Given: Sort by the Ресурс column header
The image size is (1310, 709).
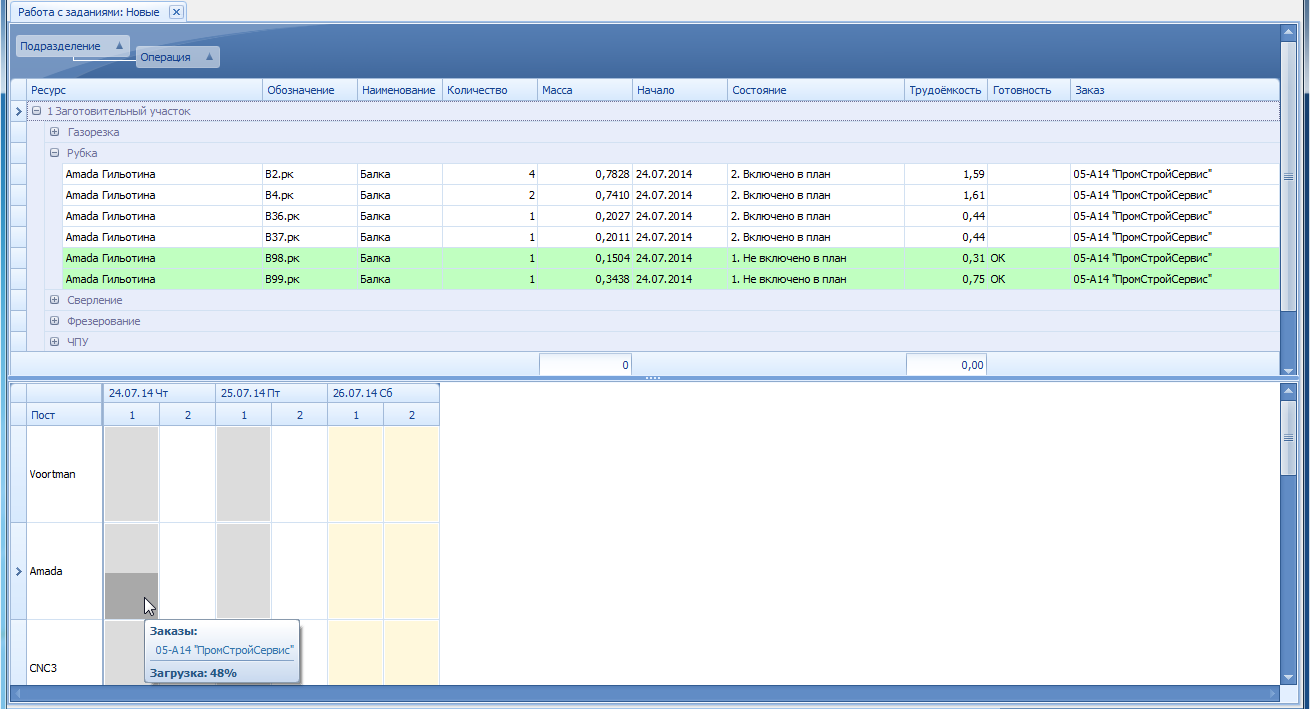Looking at the screenshot, I should click(x=144, y=90).
